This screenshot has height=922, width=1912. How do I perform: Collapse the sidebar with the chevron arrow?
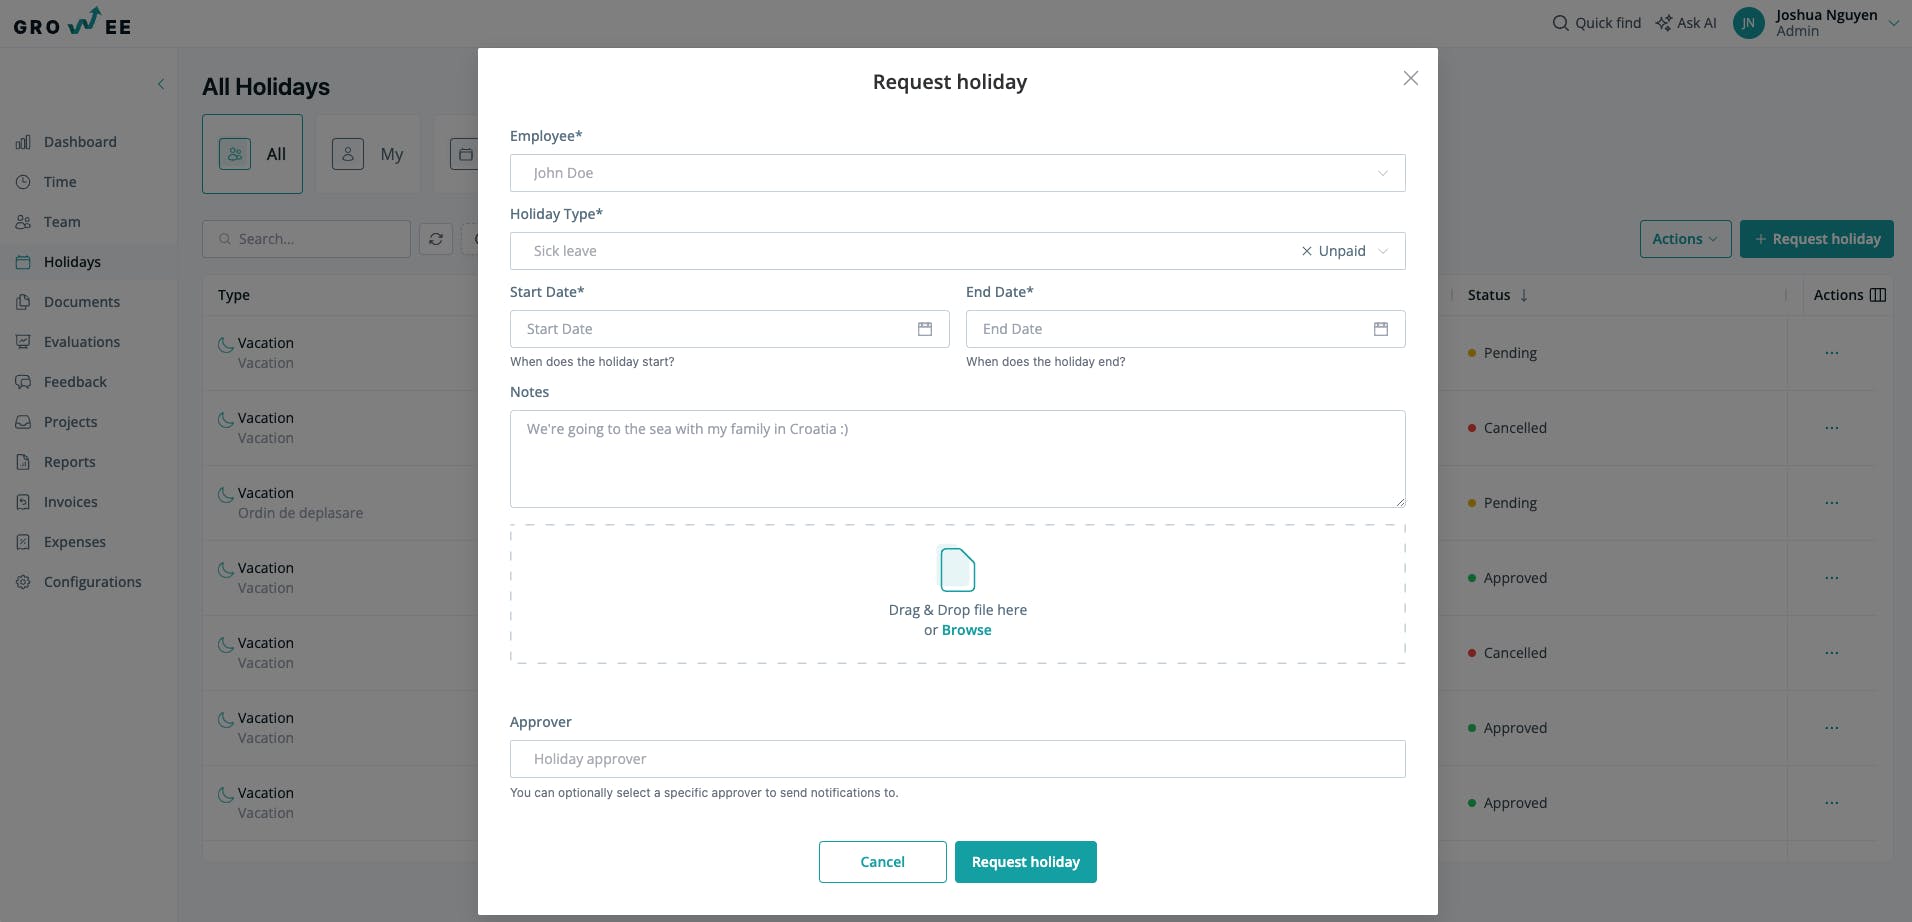pyautogui.click(x=161, y=84)
